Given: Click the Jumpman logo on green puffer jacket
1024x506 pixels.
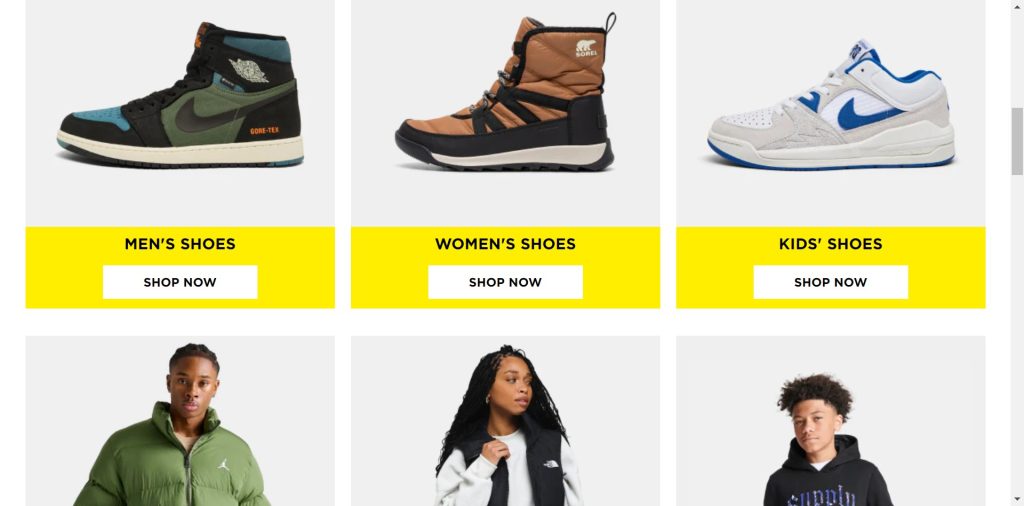Looking at the screenshot, I should coord(224,464).
